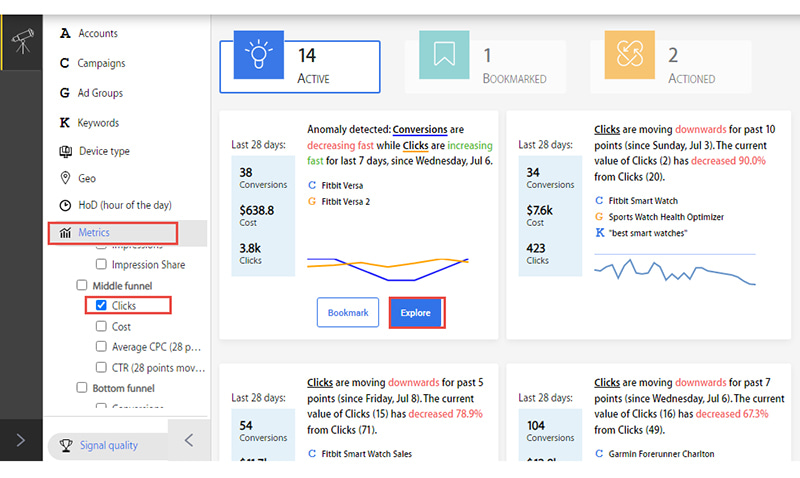Viewport: 800px width, 478px height.
Task: Open the orange Actioned icon tile
Action: click(x=630, y=55)
